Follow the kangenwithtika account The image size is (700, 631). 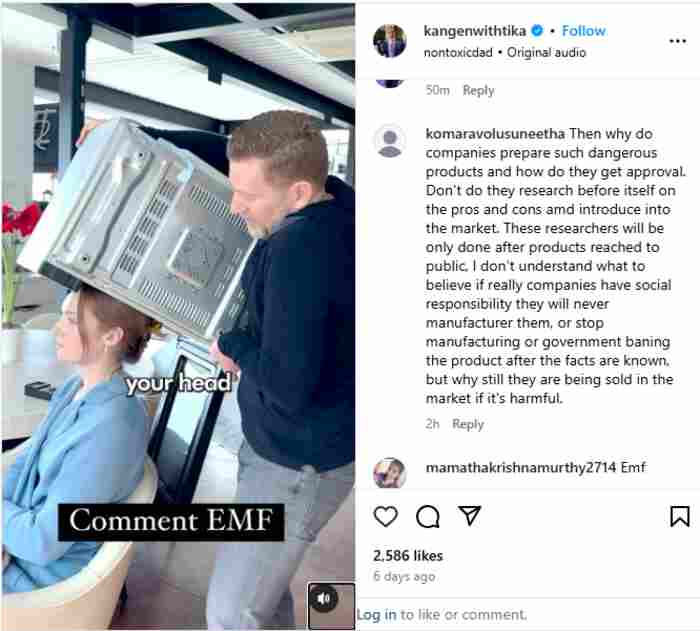[583, 31]
